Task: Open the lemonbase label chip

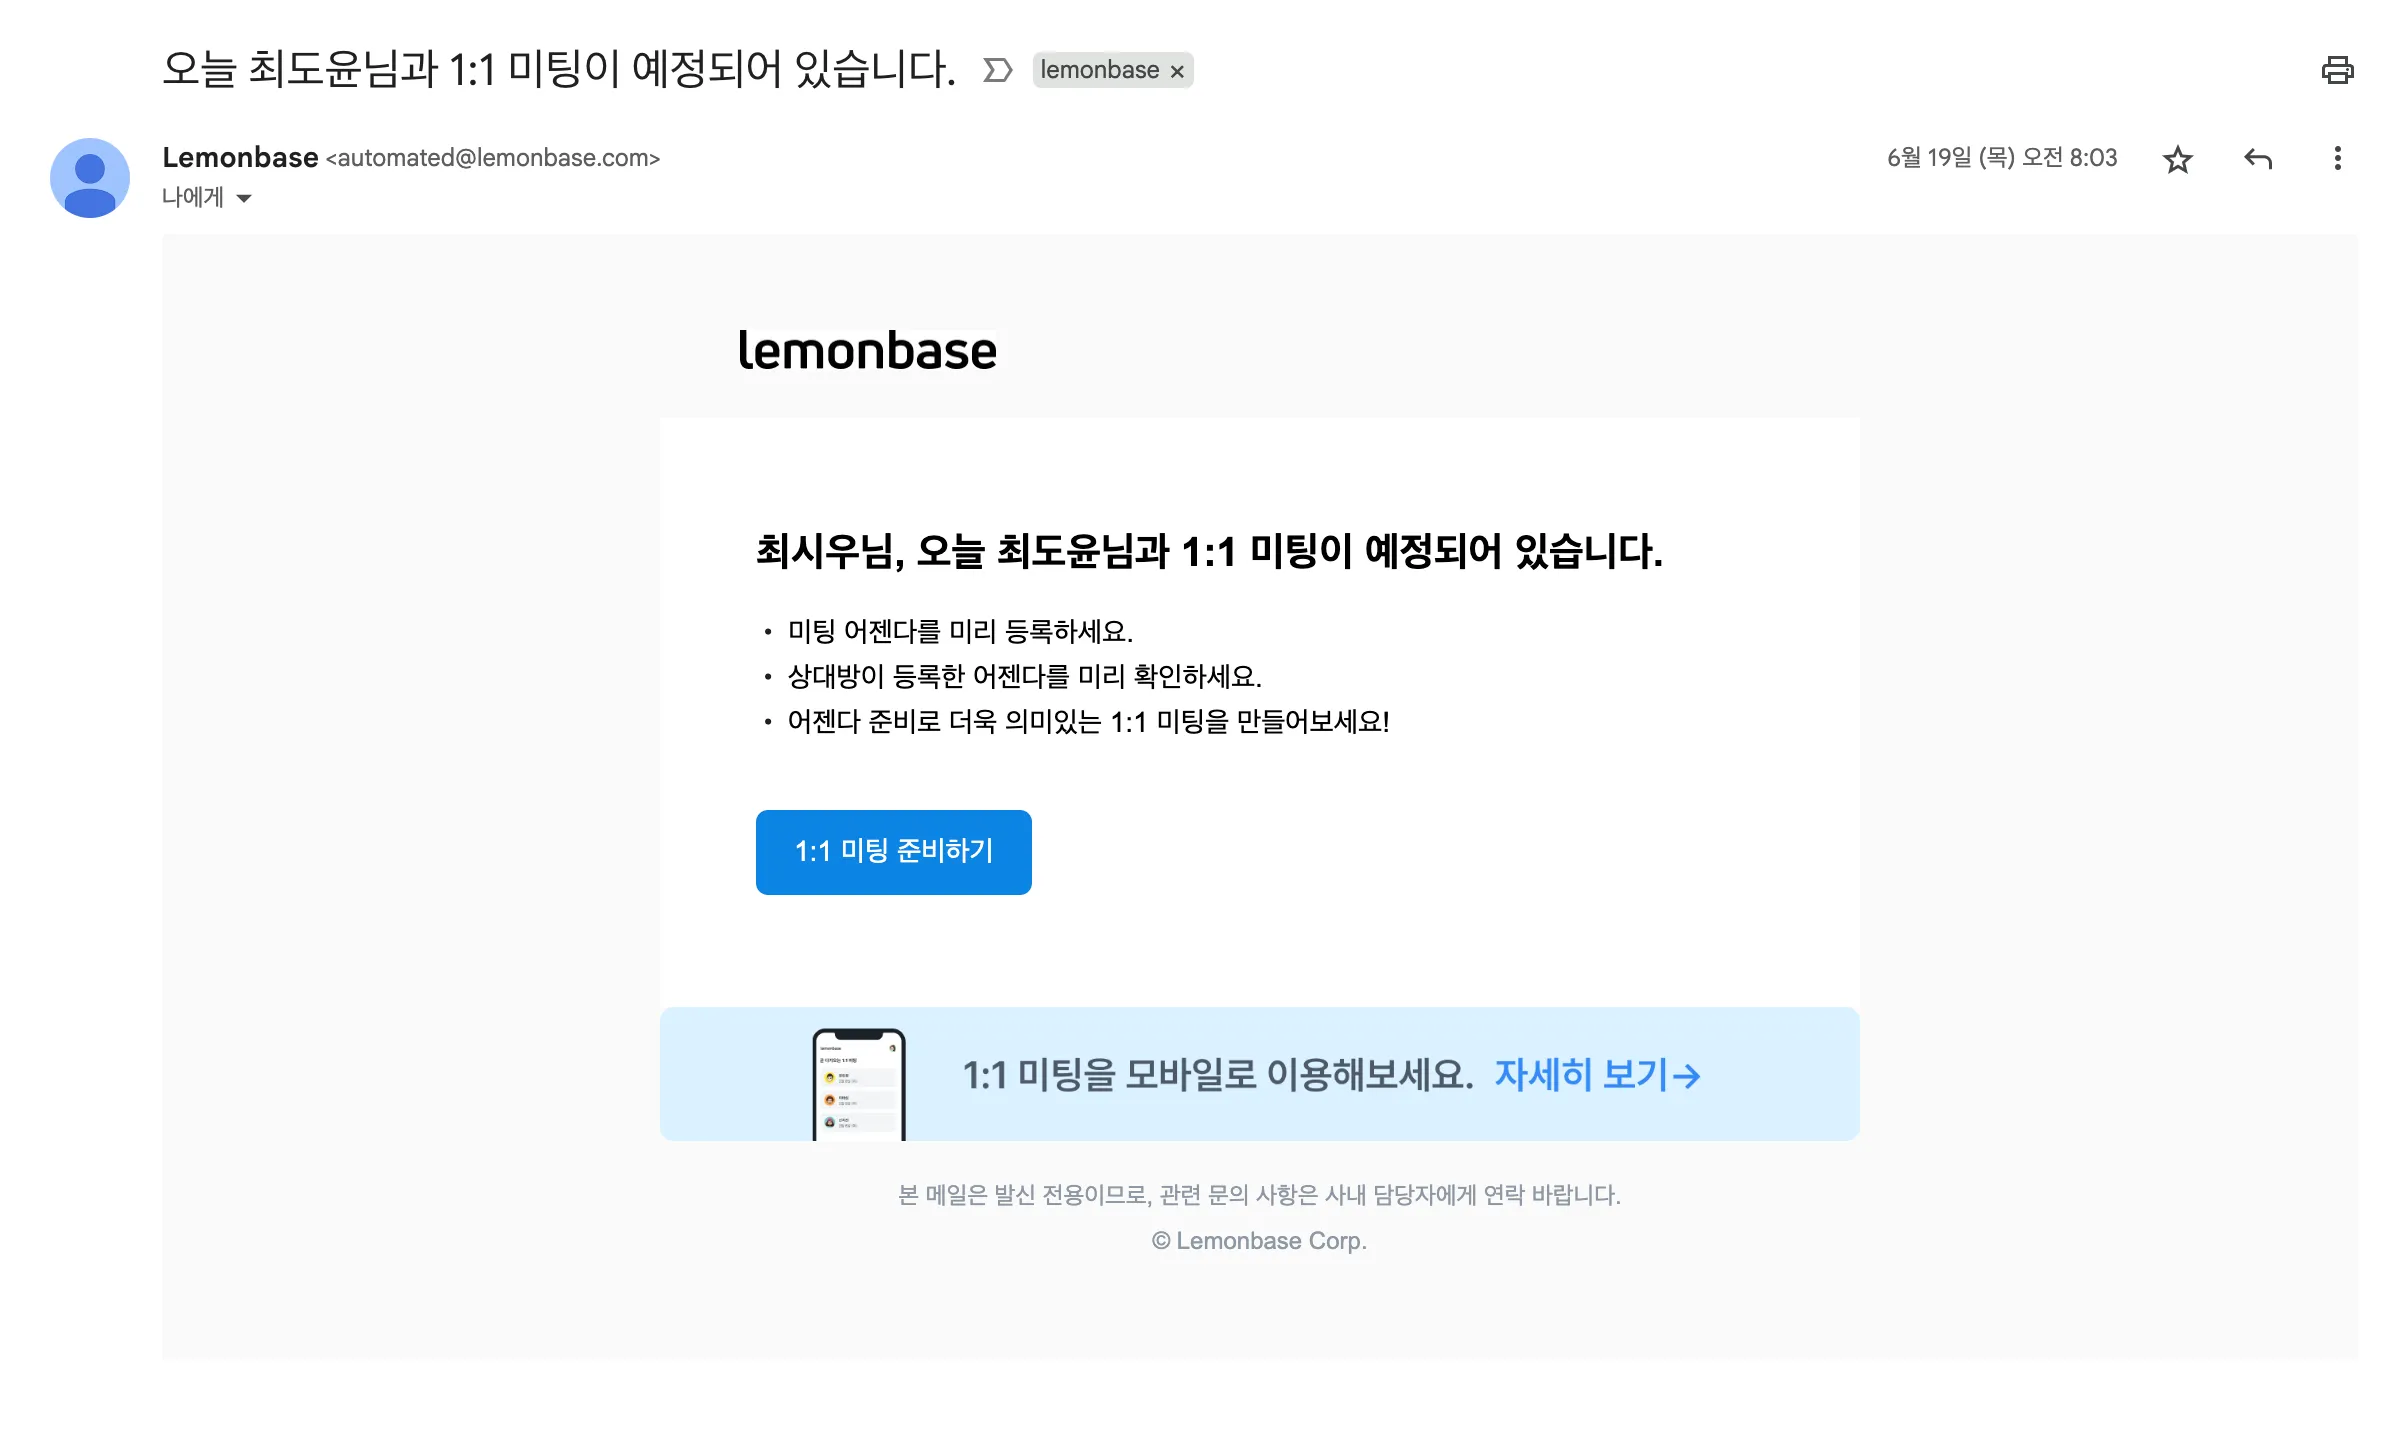Action: (x=1099, y=70)
